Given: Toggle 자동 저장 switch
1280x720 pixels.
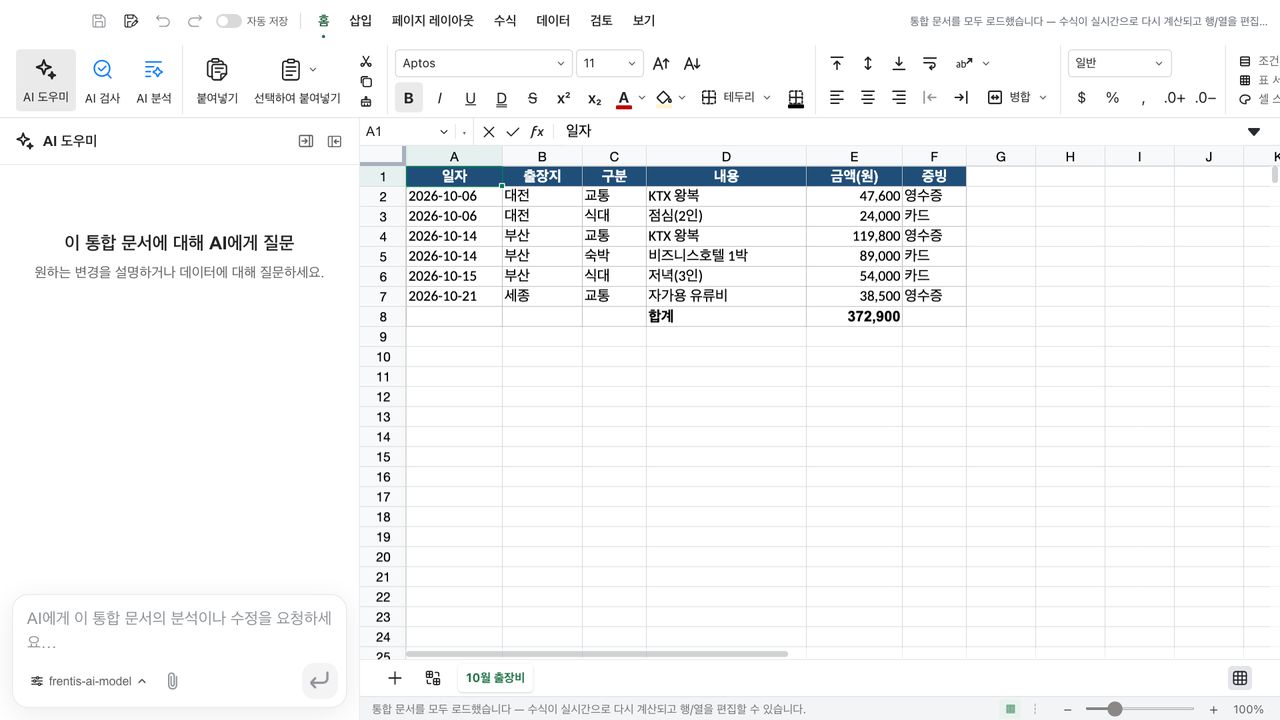Looking at the screenshot, I should [229, 20].
